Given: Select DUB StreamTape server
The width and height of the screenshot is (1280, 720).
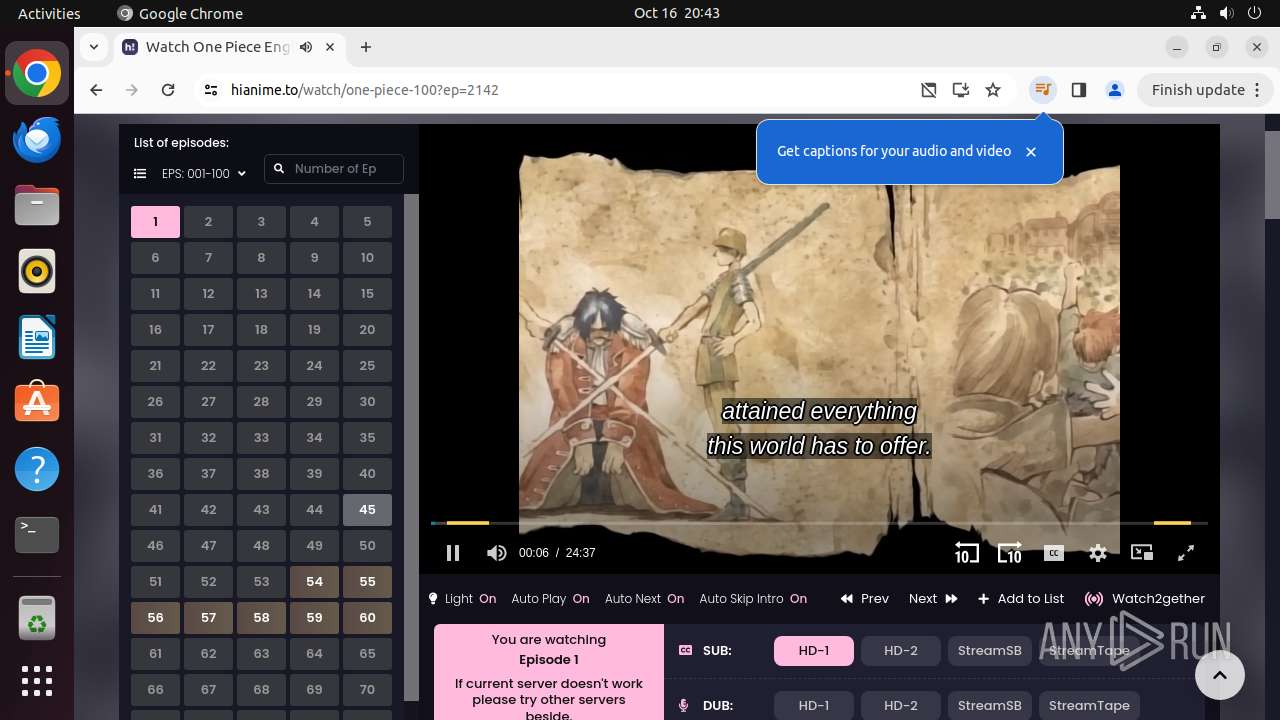Looking at the screenshot, I should [x=1089, y=706].
